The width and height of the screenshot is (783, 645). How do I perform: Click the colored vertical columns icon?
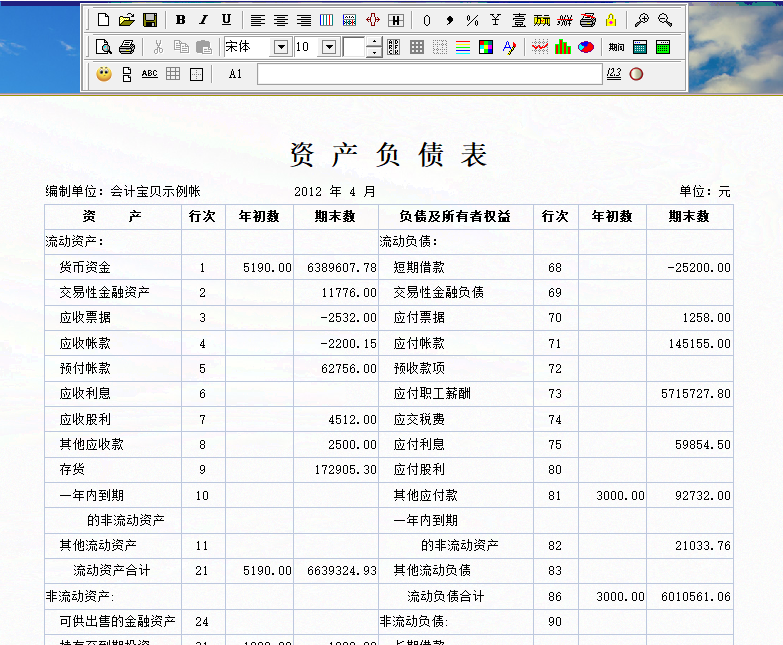click(327, 20)
